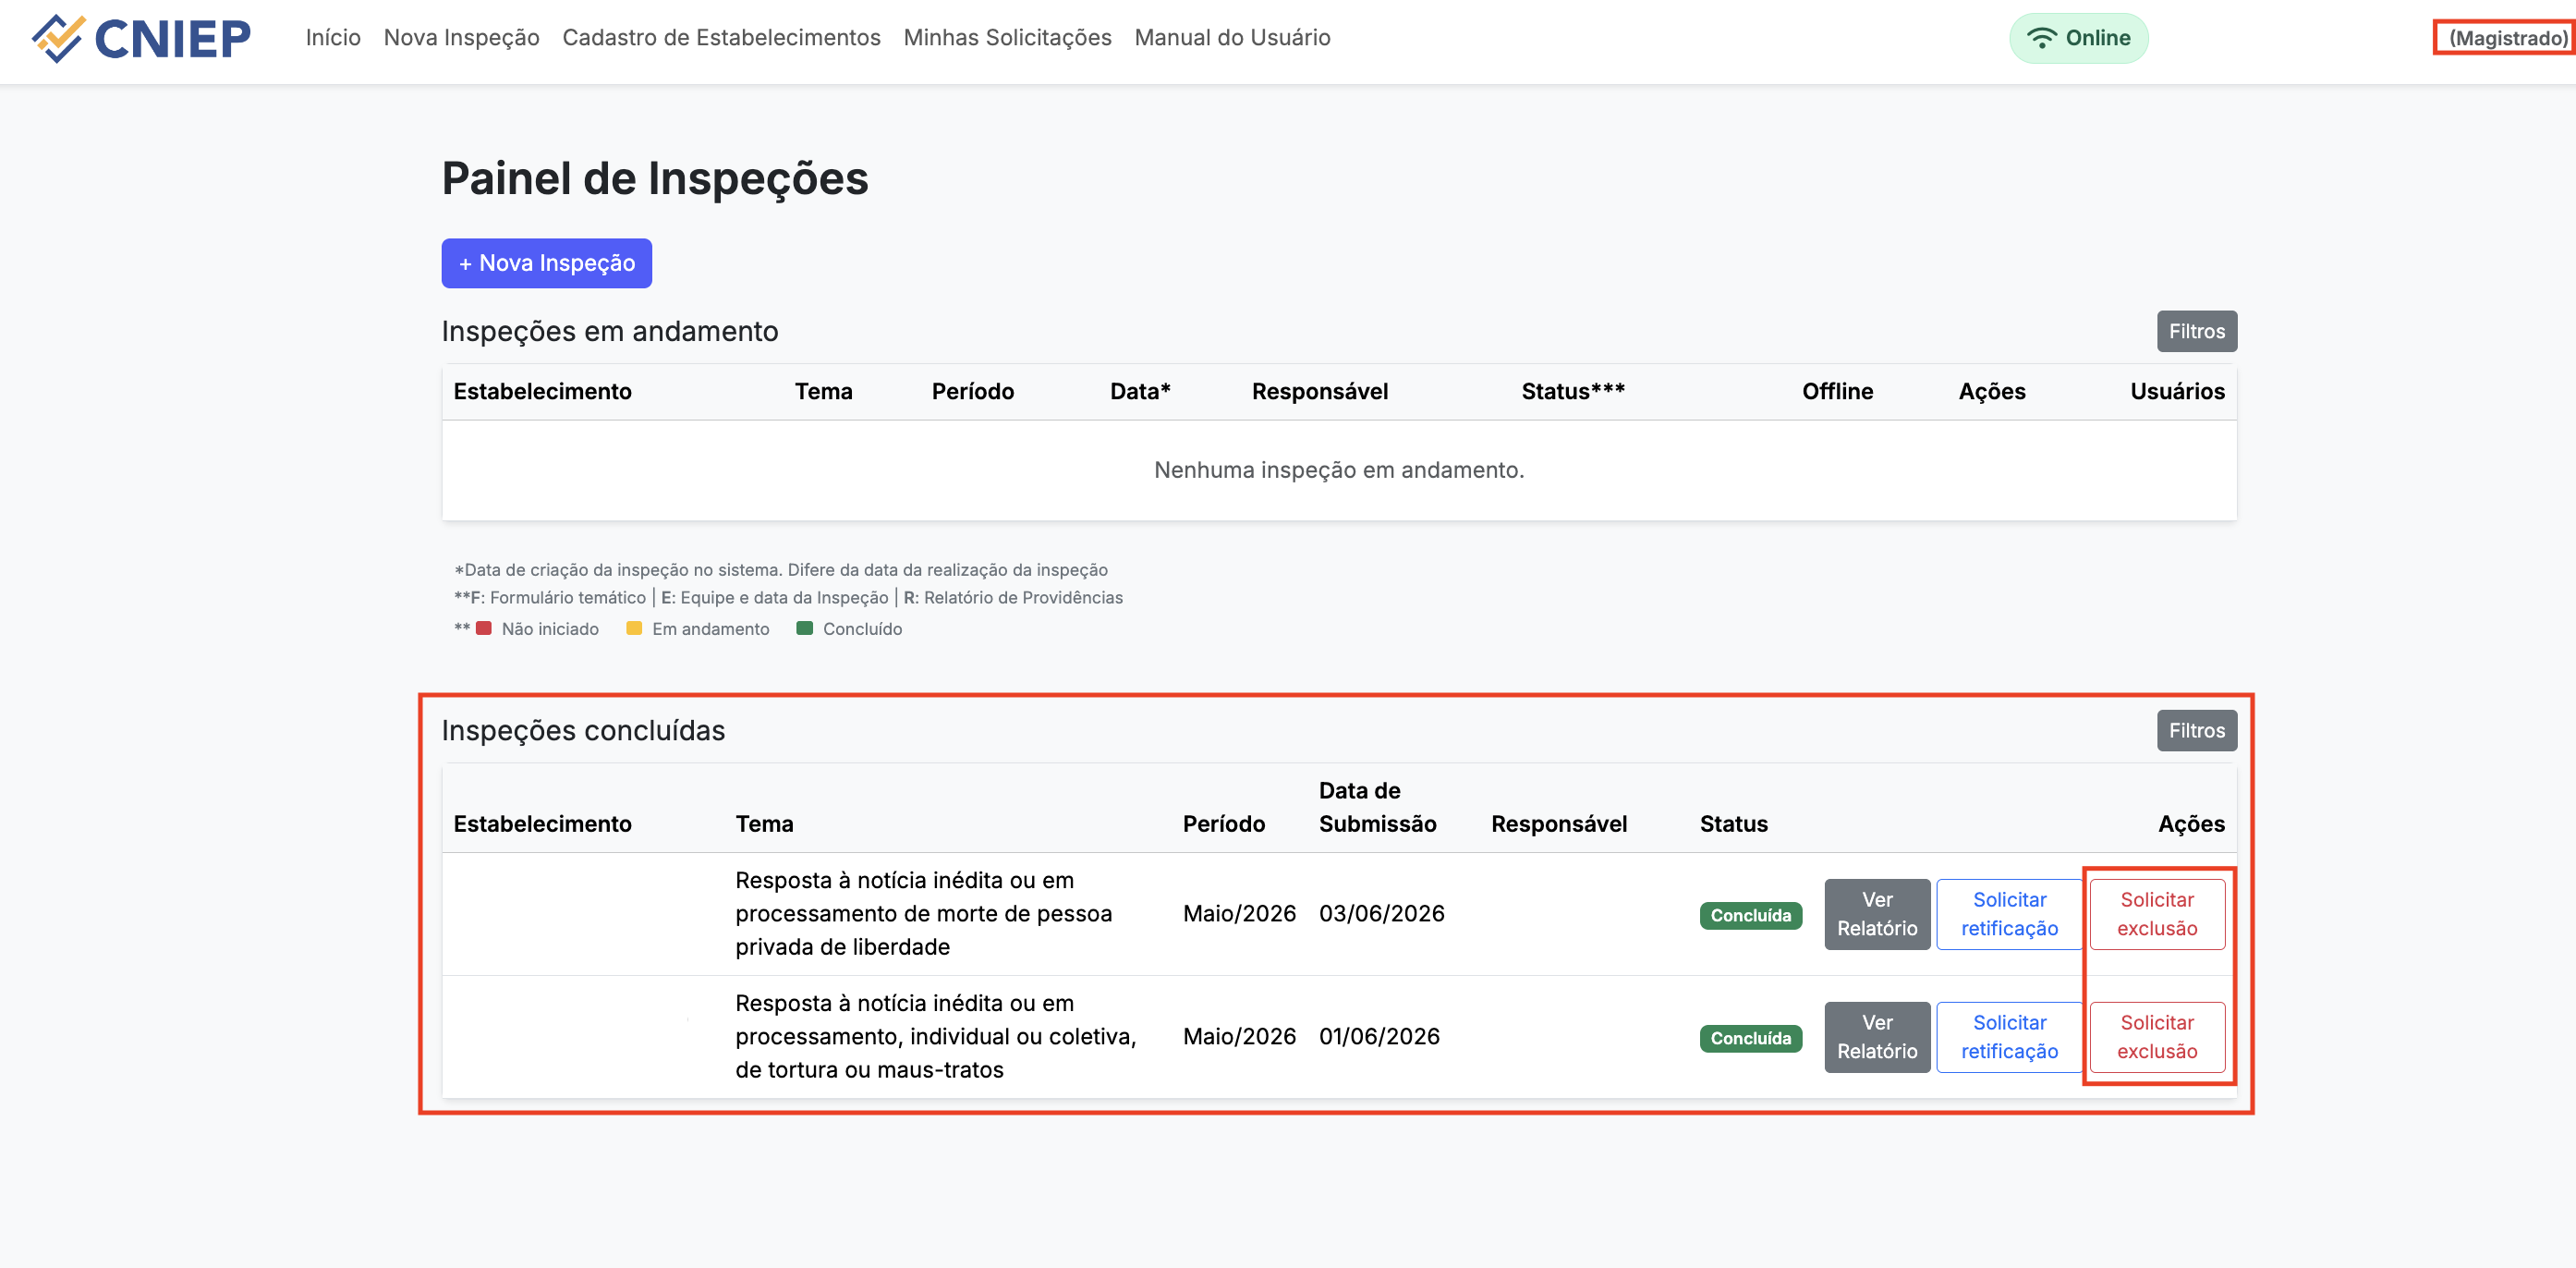Click the tortura ou maus-tratos theme text
Screen dimensions: 2576x1268
935,1036
